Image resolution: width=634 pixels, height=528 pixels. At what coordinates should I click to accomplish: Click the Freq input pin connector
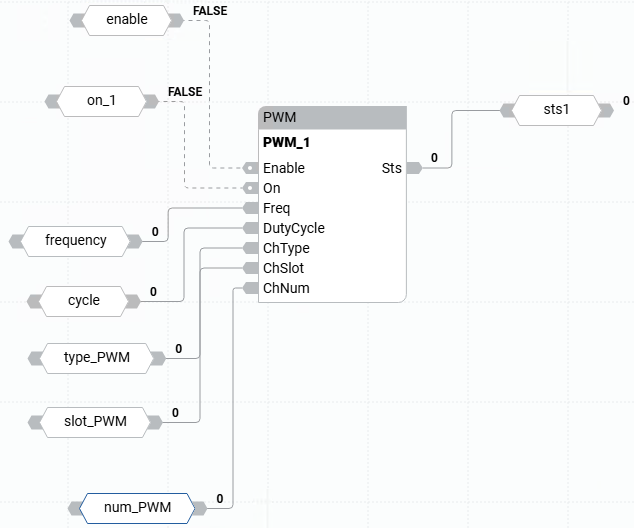point(251,208)
